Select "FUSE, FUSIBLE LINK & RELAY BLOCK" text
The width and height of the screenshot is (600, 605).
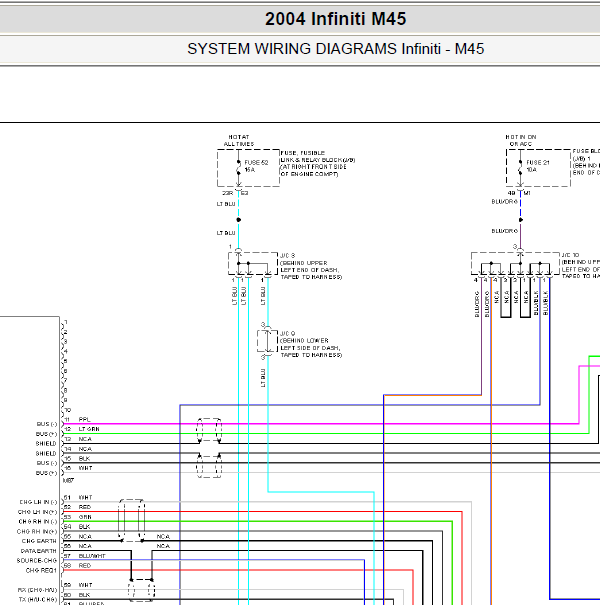[x=318, y=156]
